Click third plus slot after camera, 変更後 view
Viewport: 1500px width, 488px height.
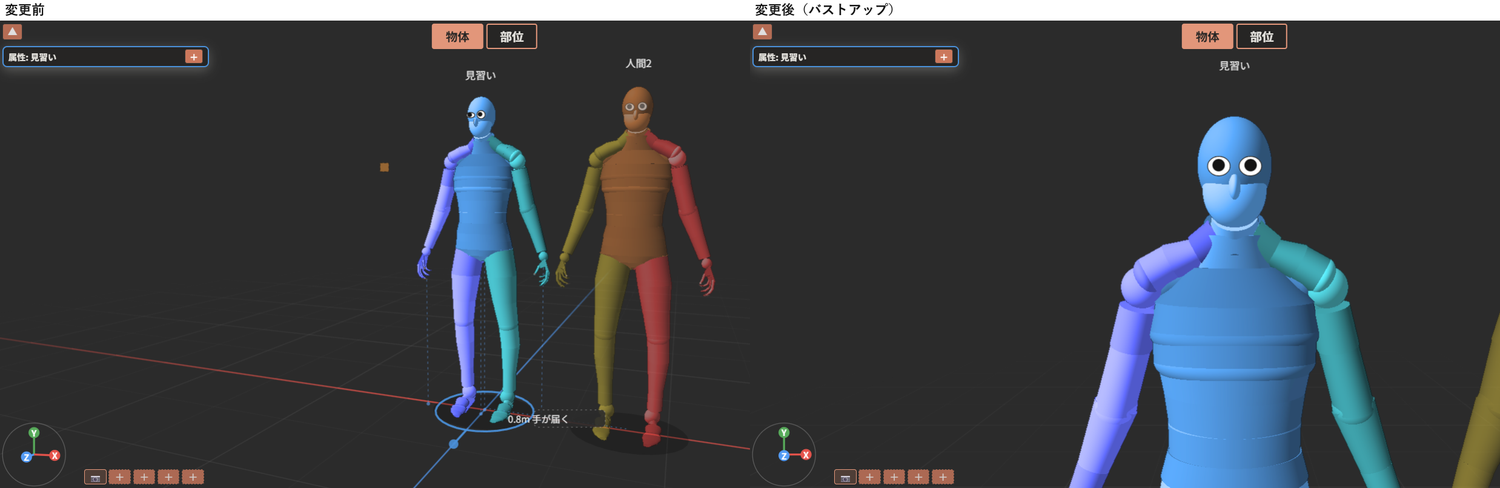[x=919, y=477]
